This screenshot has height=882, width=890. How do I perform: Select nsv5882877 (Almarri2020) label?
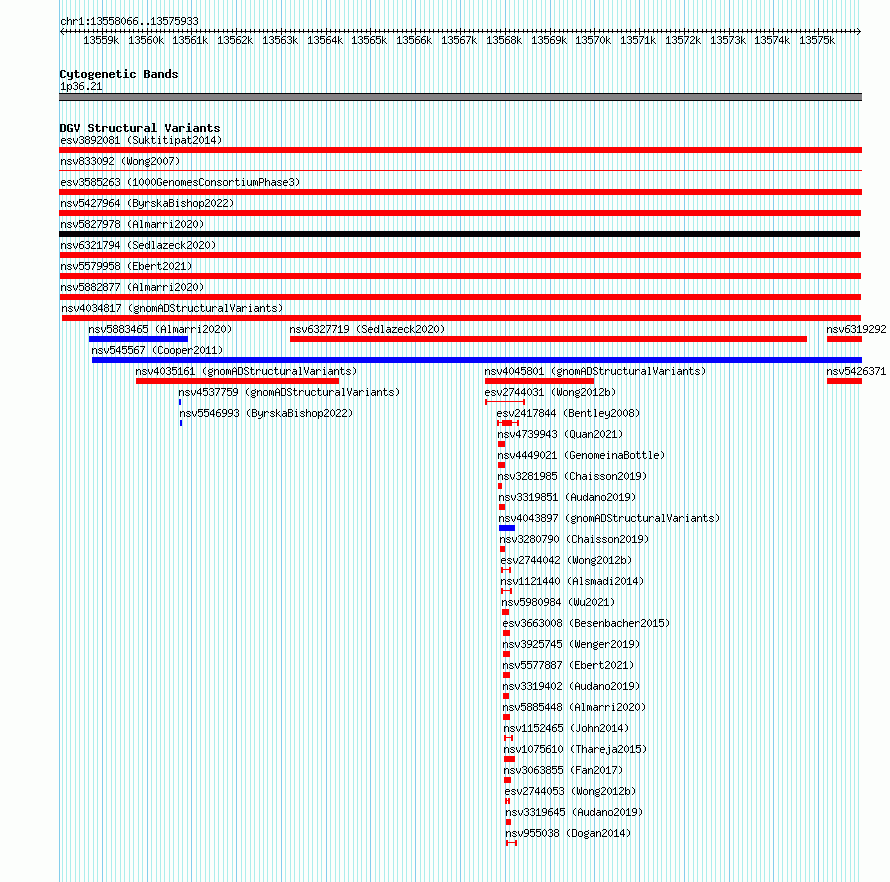tap(132, 287)
